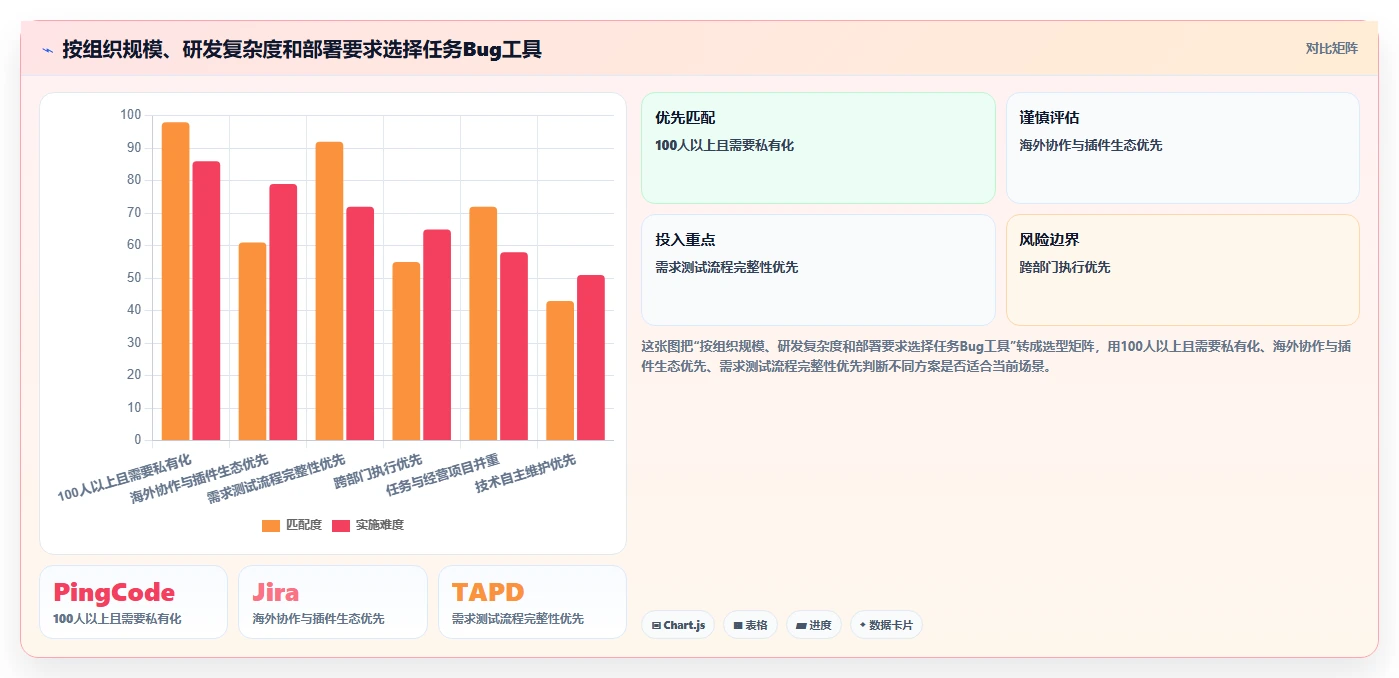Click the Chart.js tag chip
Viewport: 1399px width, 678px height.
pyautogui.click(x=678, y=625)
